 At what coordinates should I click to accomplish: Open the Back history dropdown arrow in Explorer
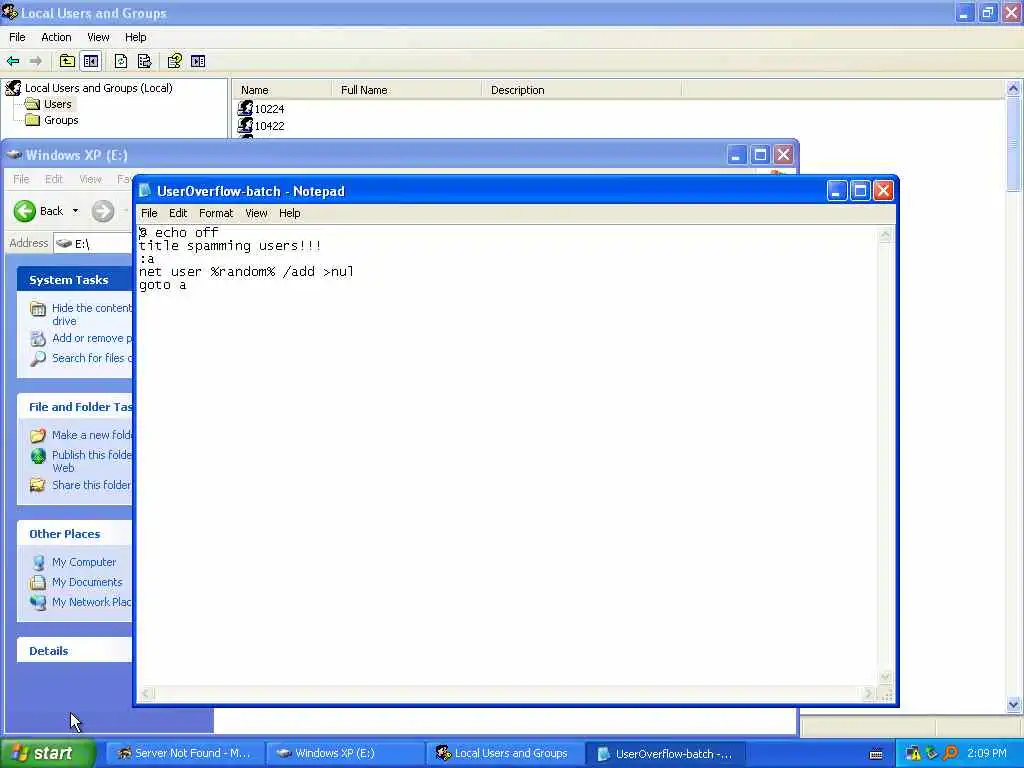[75, 211]
